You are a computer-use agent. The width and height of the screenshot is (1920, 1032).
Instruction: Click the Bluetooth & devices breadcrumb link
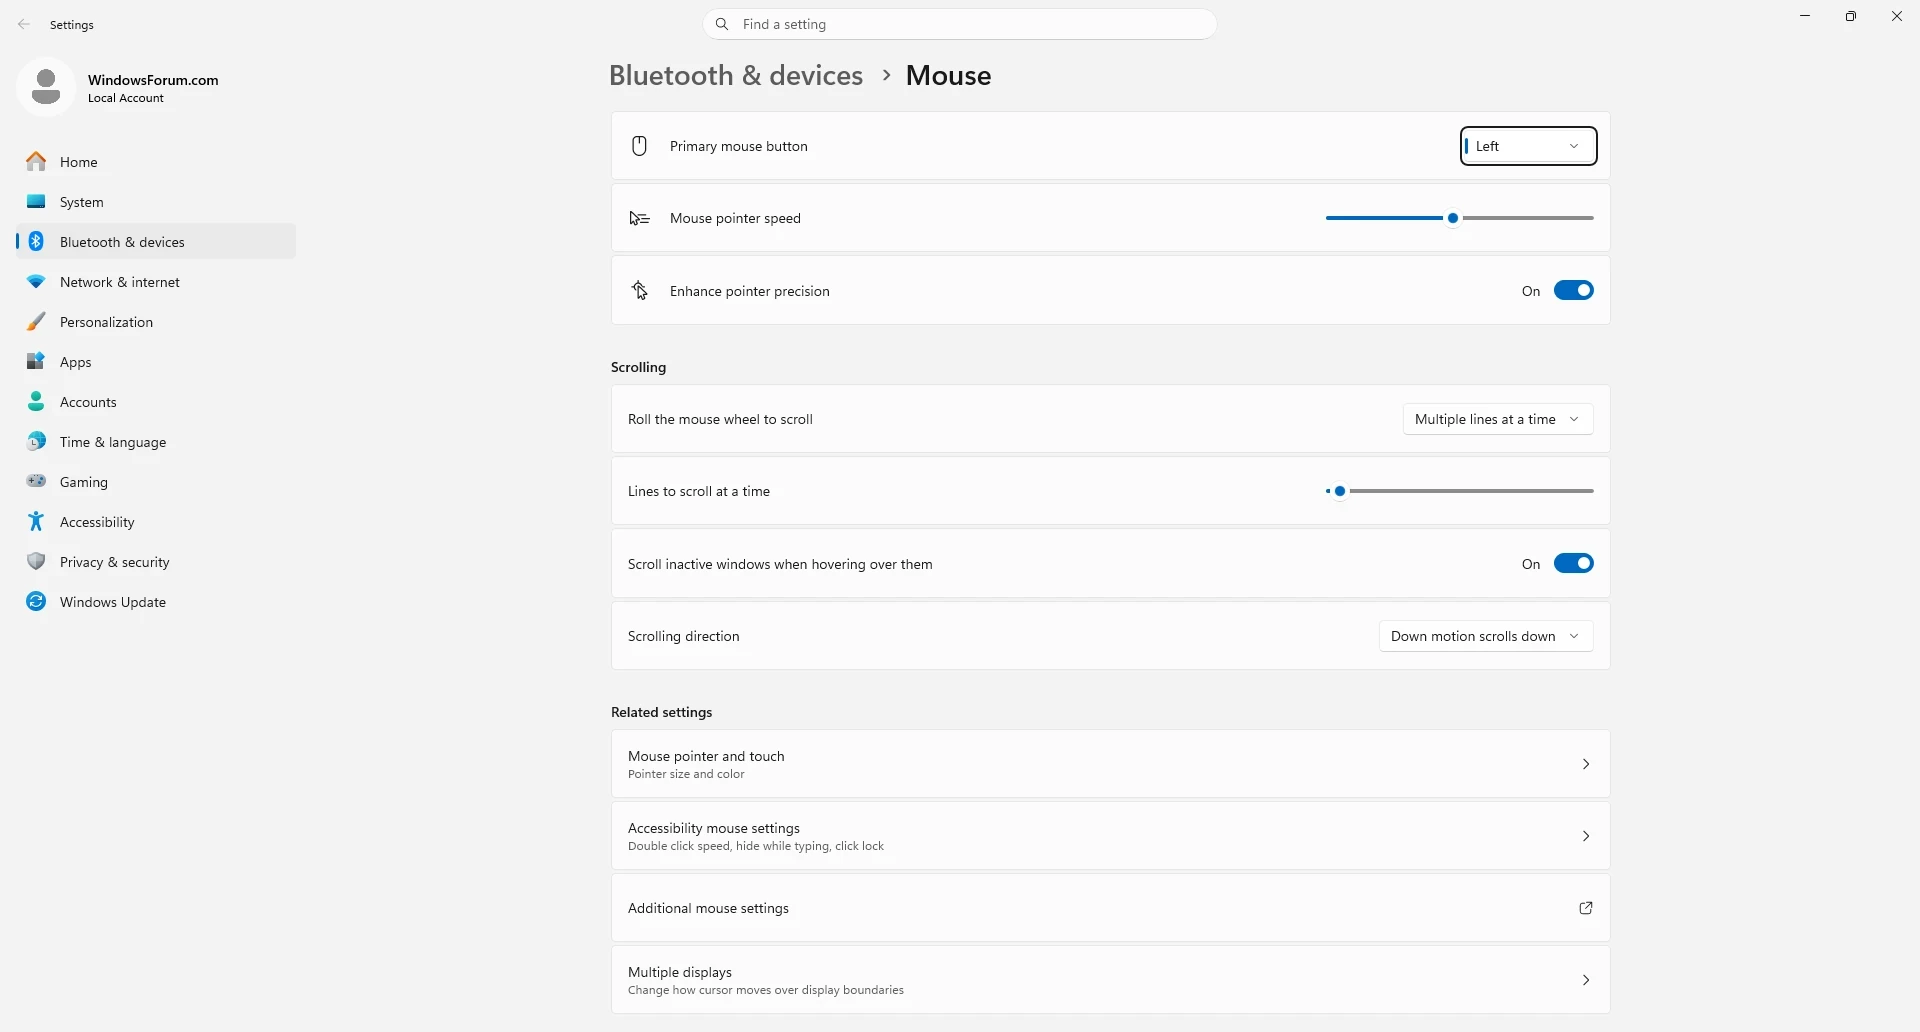736,75
